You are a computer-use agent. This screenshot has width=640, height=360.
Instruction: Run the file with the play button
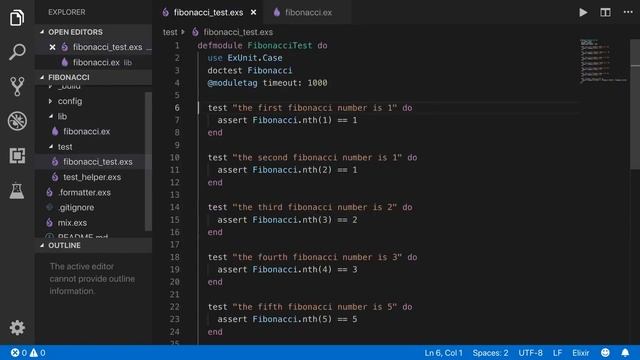[583, 12]
